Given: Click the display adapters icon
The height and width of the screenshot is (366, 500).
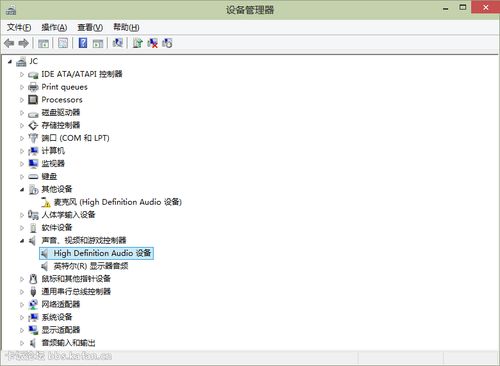Looking at the screenshot, I should (33, 330).
